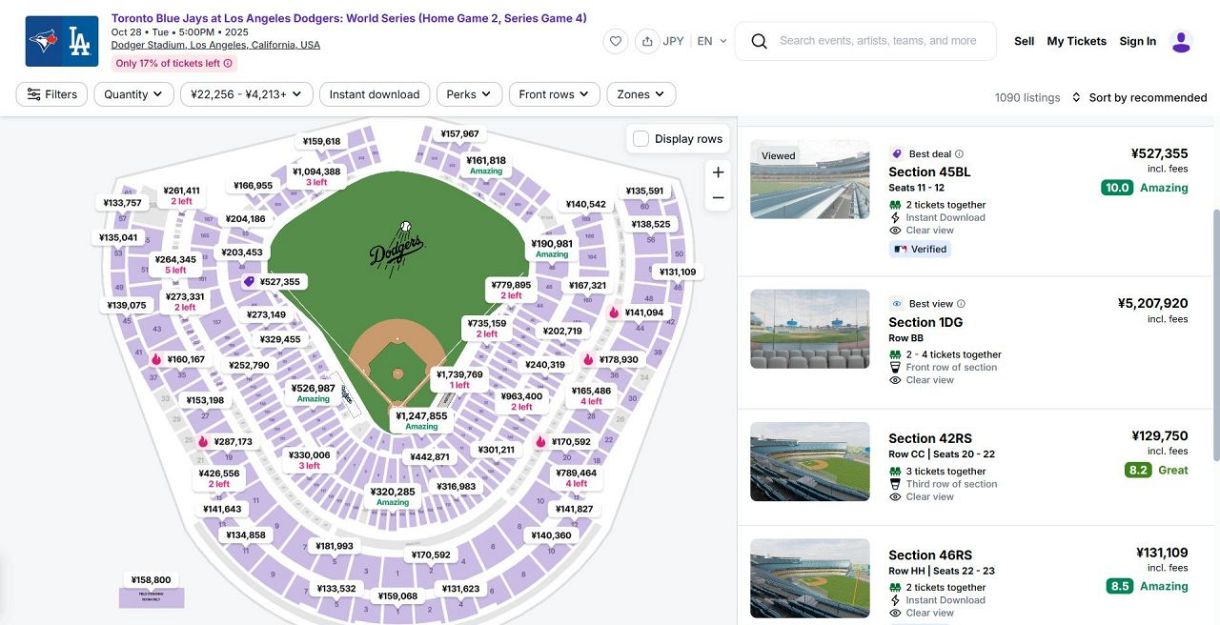Screen dimensions: 1220x625
Task: Select the ¥161,818 Amazing price tag
Action: click(486, 165)
